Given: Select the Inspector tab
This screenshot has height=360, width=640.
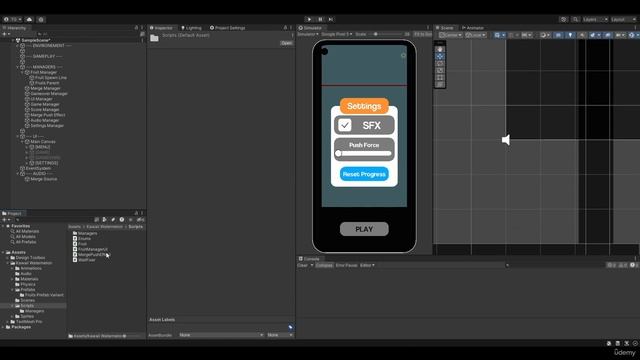Looking at the screenshot, I should (161, 28).
